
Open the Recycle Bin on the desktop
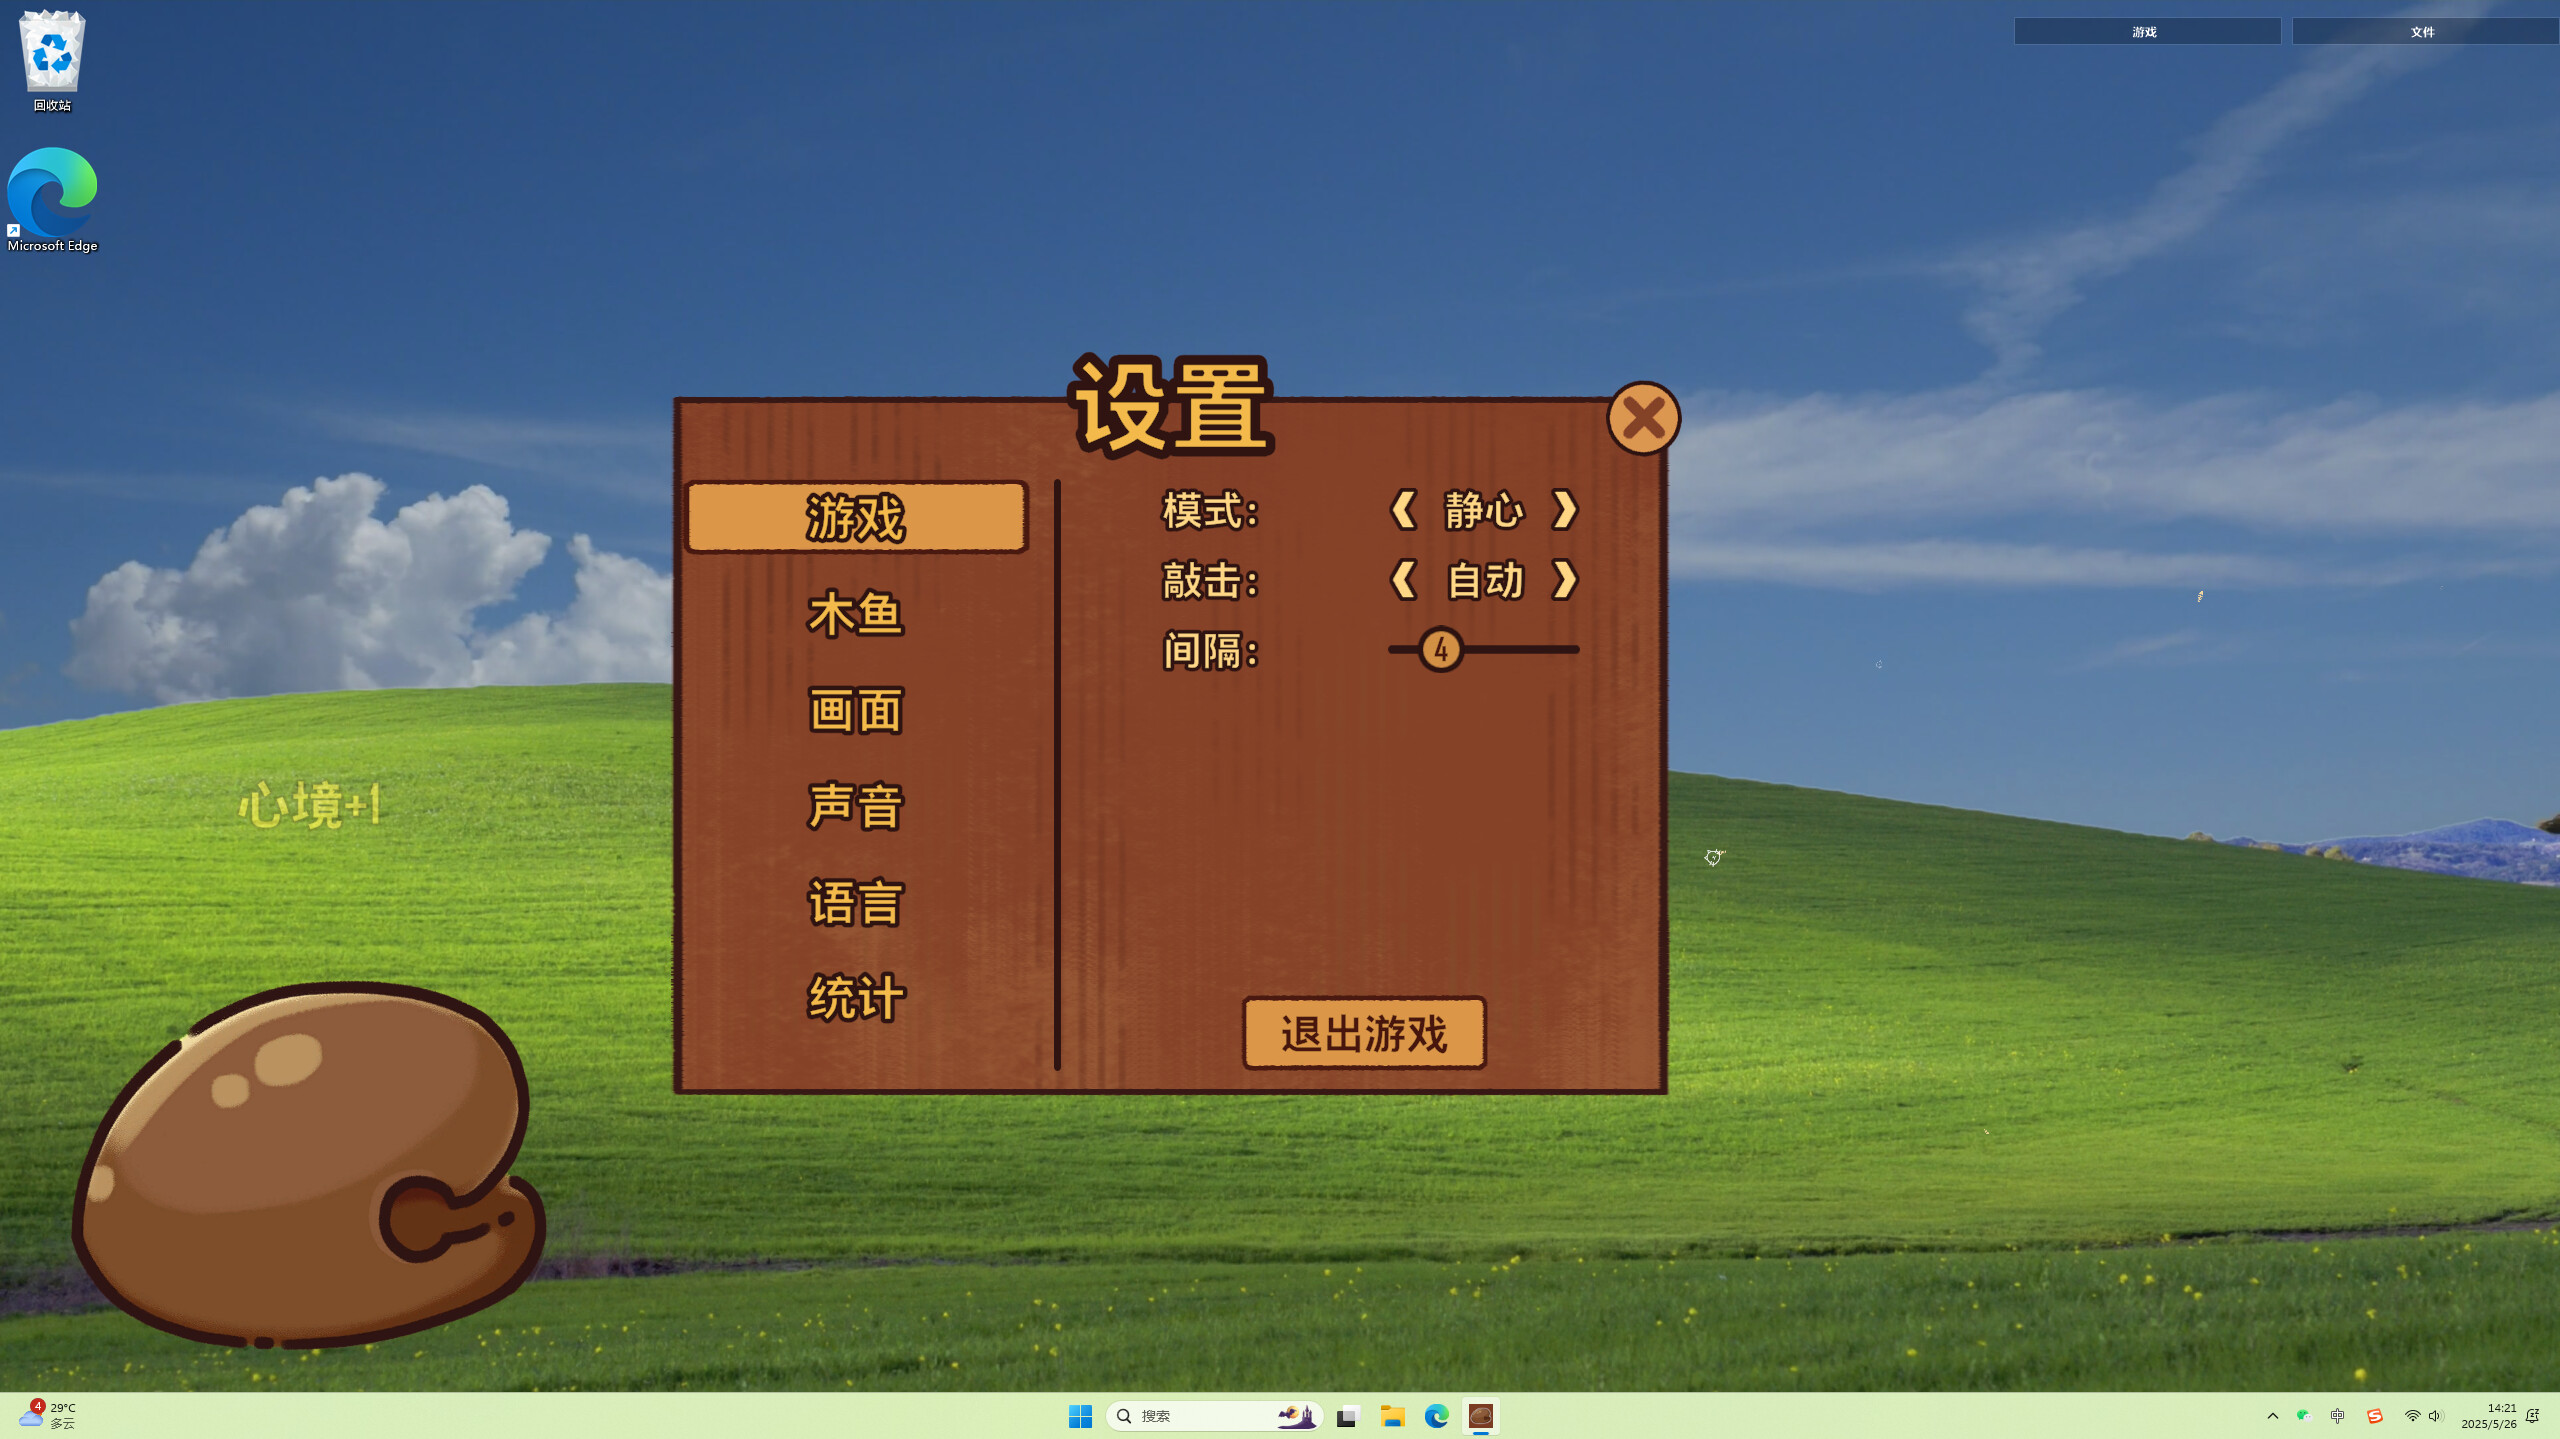[x=51, y=55]
